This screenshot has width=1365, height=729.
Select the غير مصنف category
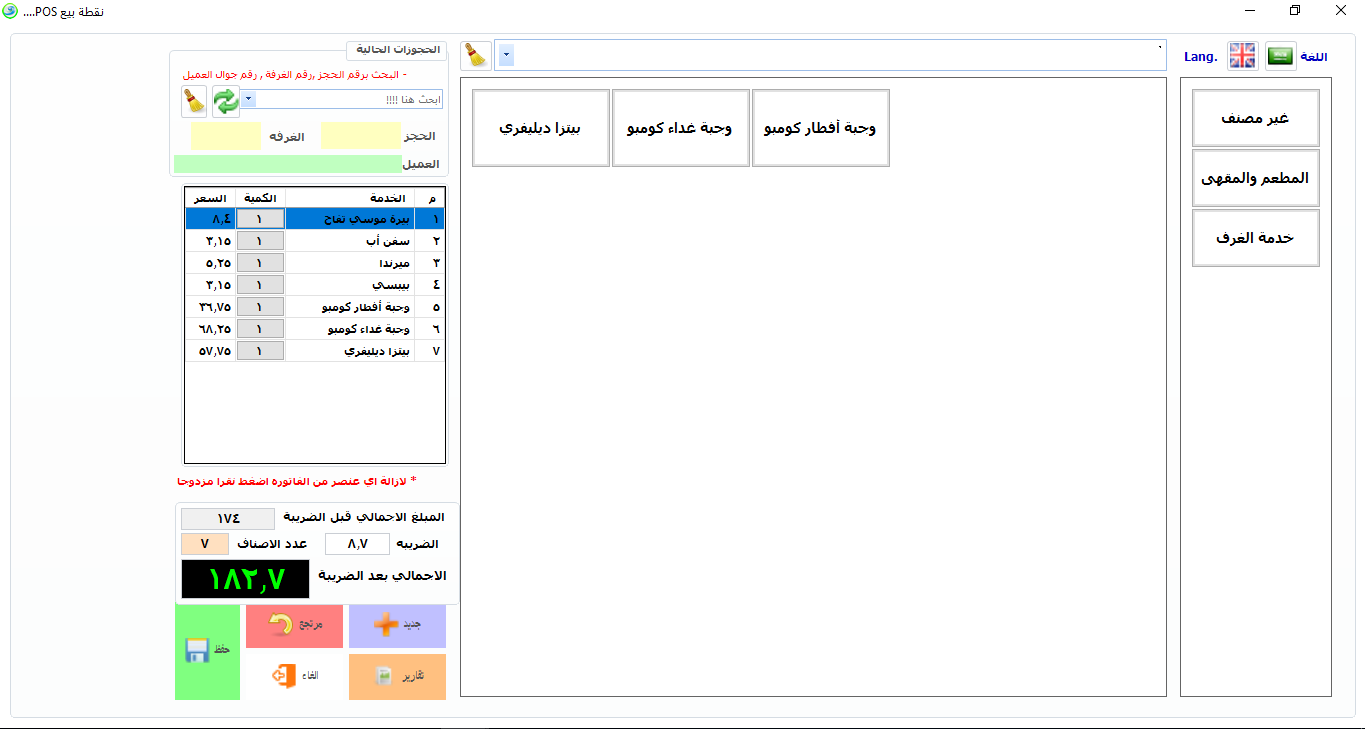pyautogui.click(x=1255, y=118)
